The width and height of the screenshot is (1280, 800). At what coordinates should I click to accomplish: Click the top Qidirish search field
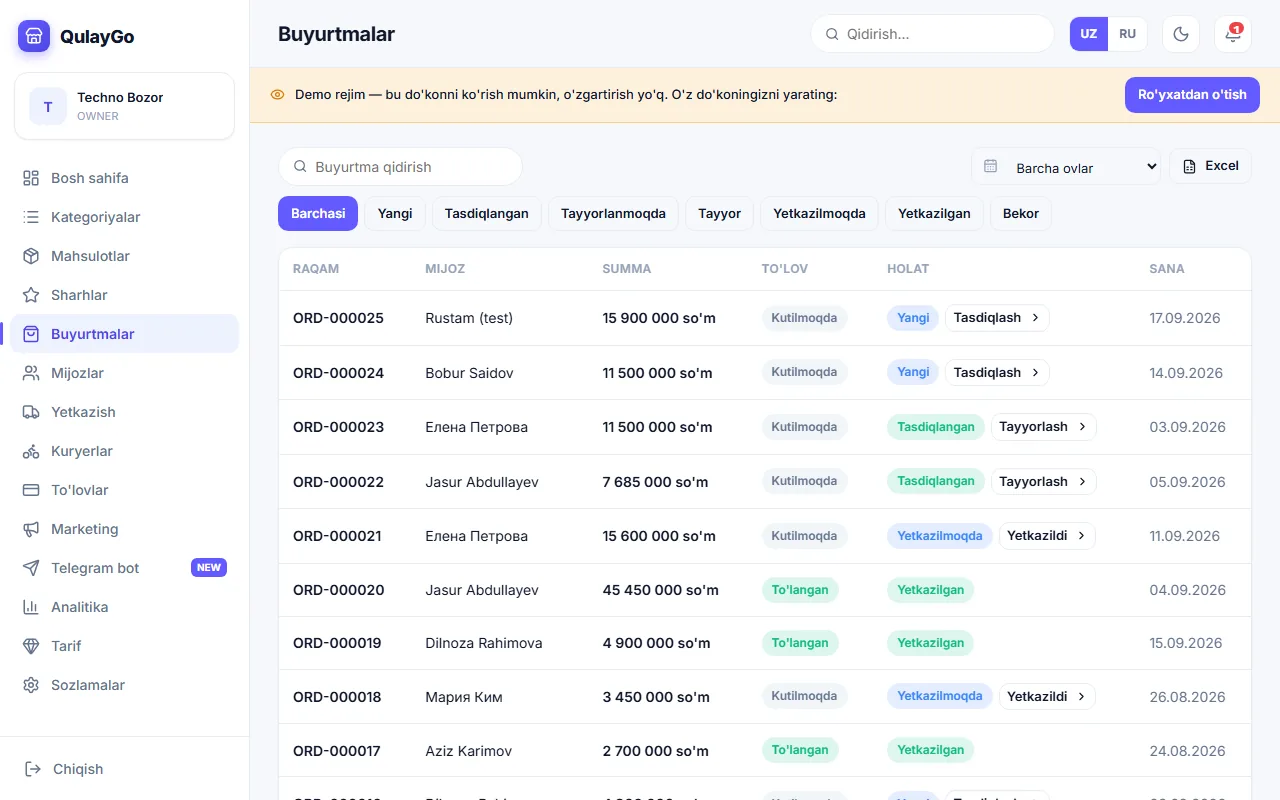932,34
